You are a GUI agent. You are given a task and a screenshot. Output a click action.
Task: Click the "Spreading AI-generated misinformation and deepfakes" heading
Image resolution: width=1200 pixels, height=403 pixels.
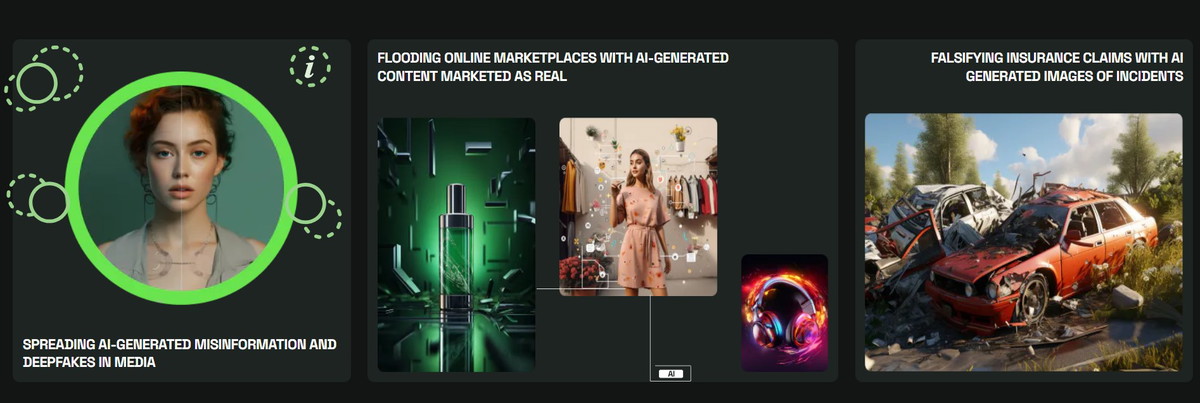179,353
